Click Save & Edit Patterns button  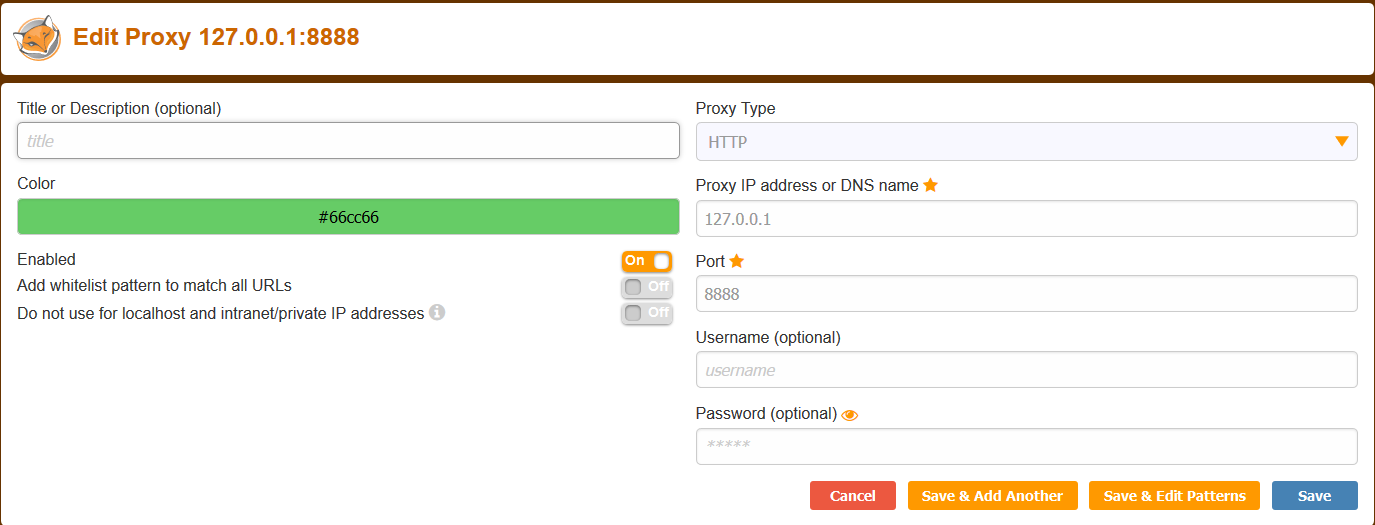(x=1175, y=496)
